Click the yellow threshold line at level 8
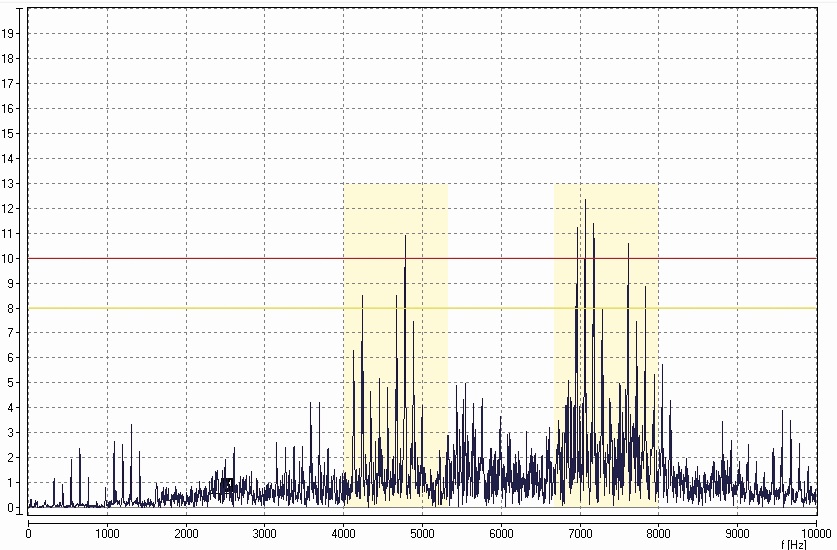This screenshot has width=837, height=550. [x=250, y=308]
